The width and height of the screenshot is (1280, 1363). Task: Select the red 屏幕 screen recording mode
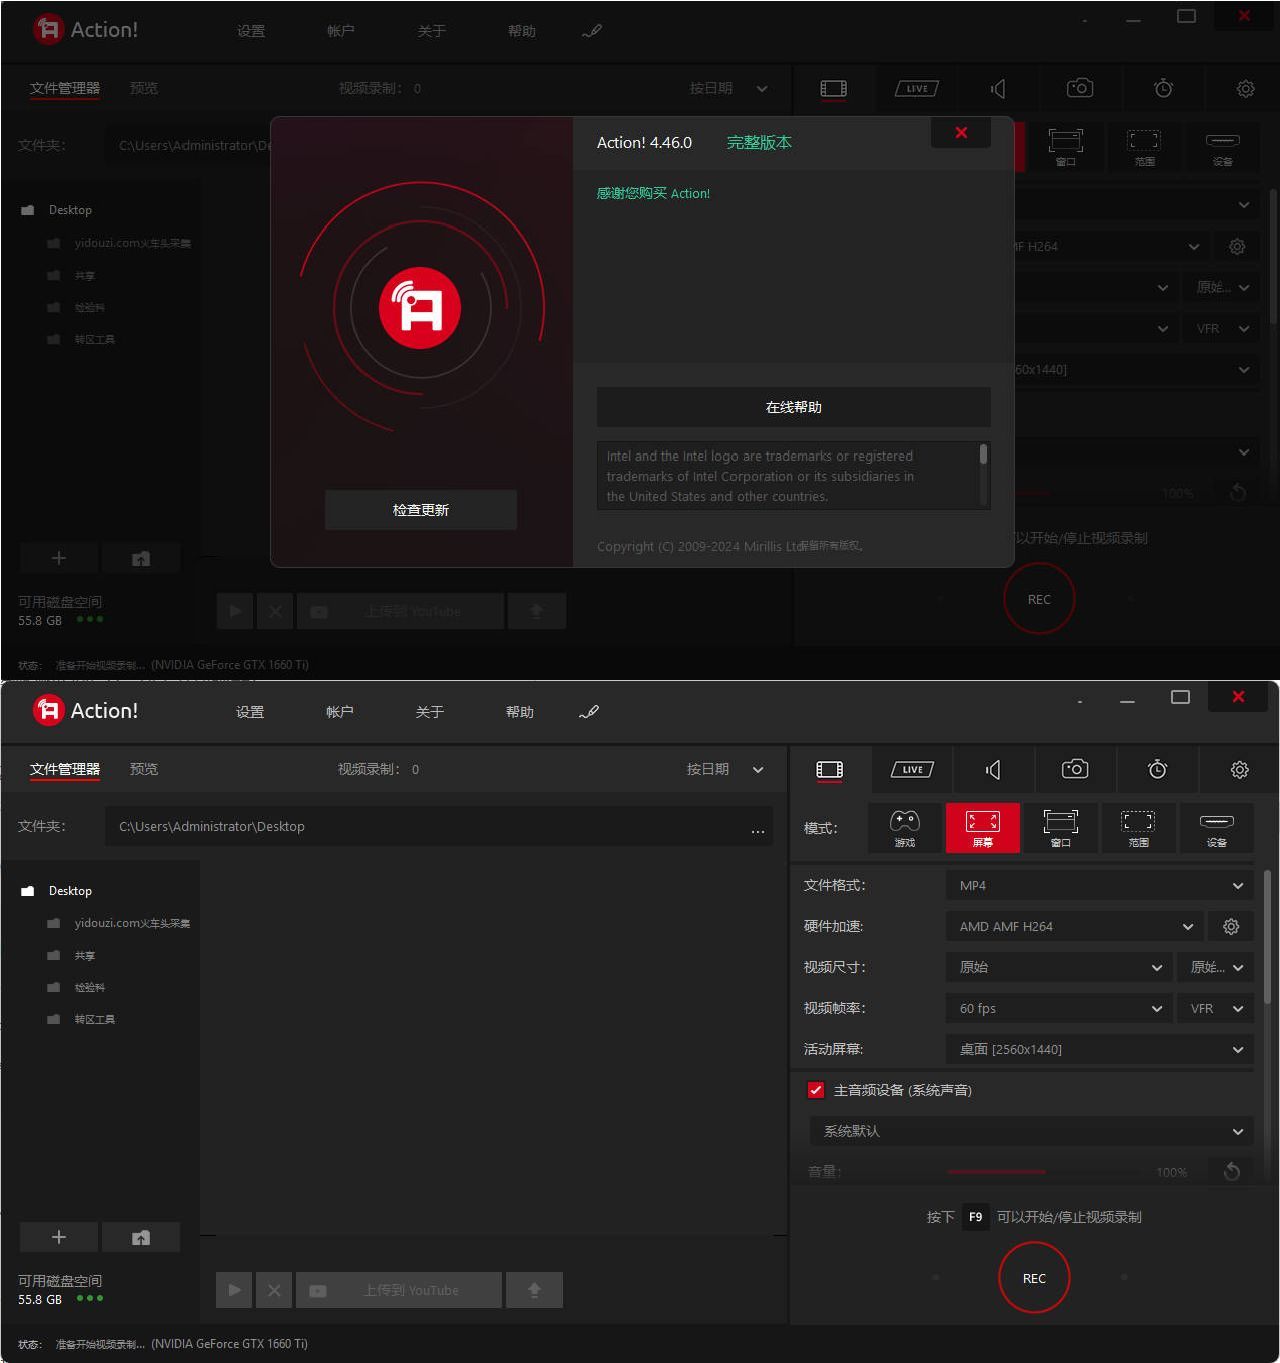click(982, 828)
